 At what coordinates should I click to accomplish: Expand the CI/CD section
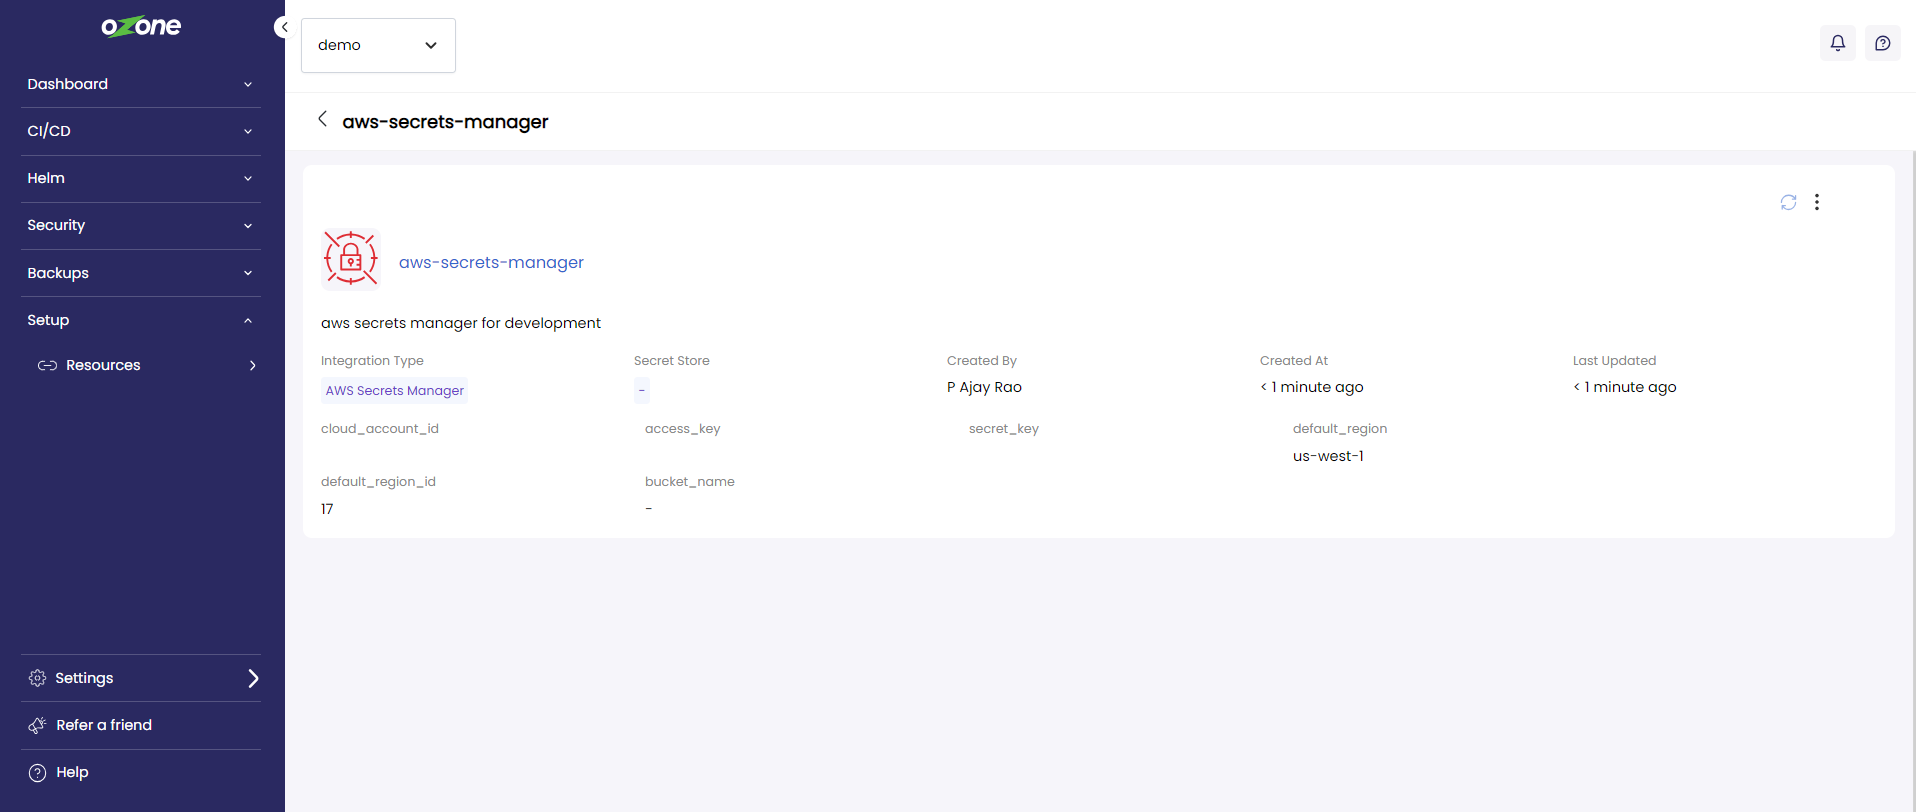pyautogui.click(x=140, y=131)
